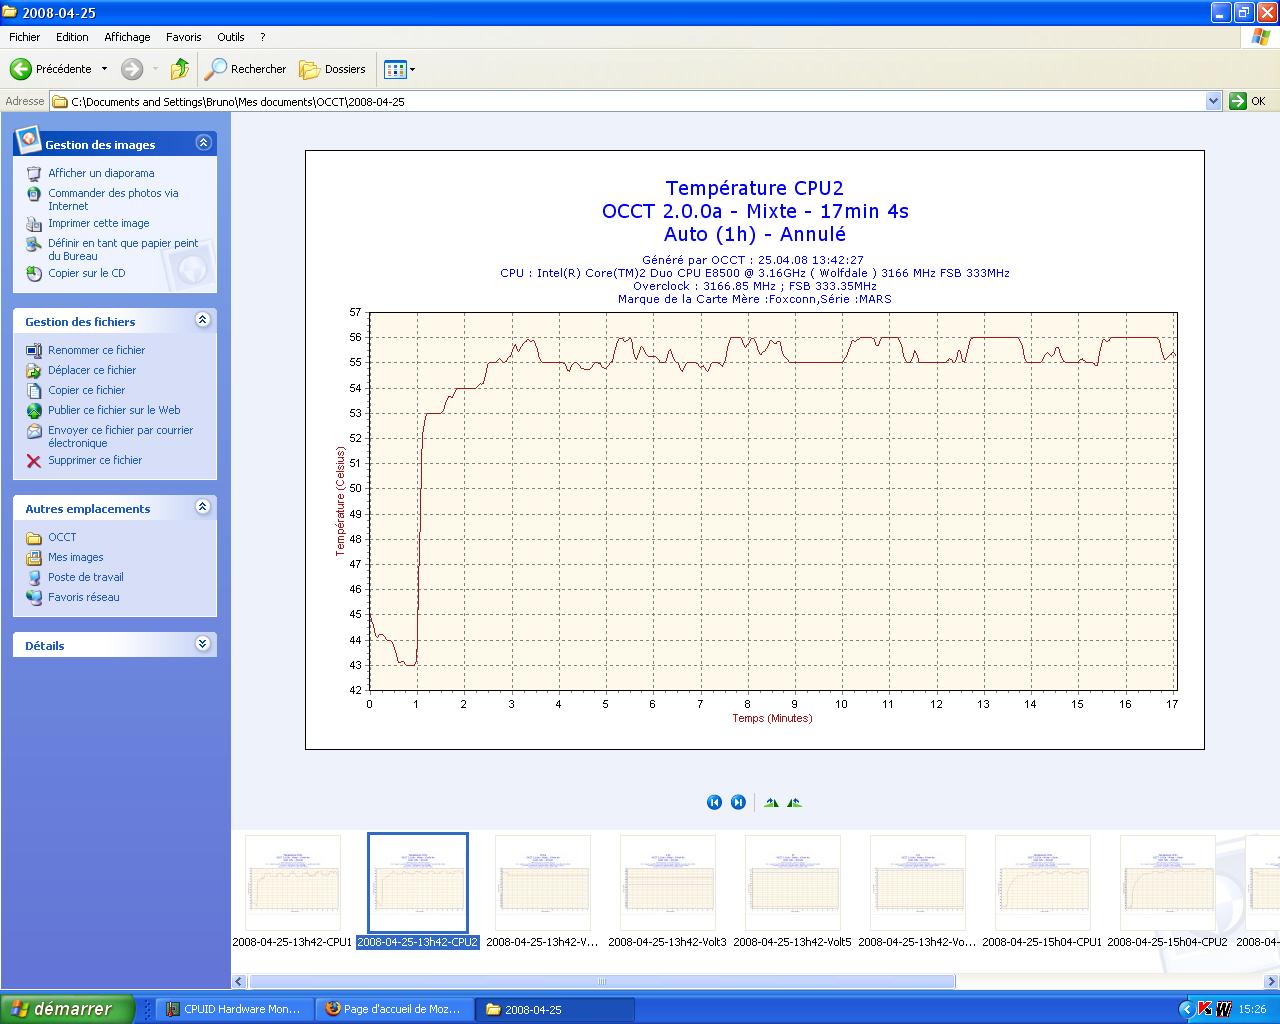Open the Favoris réseau icon

[x=34, y=597]
